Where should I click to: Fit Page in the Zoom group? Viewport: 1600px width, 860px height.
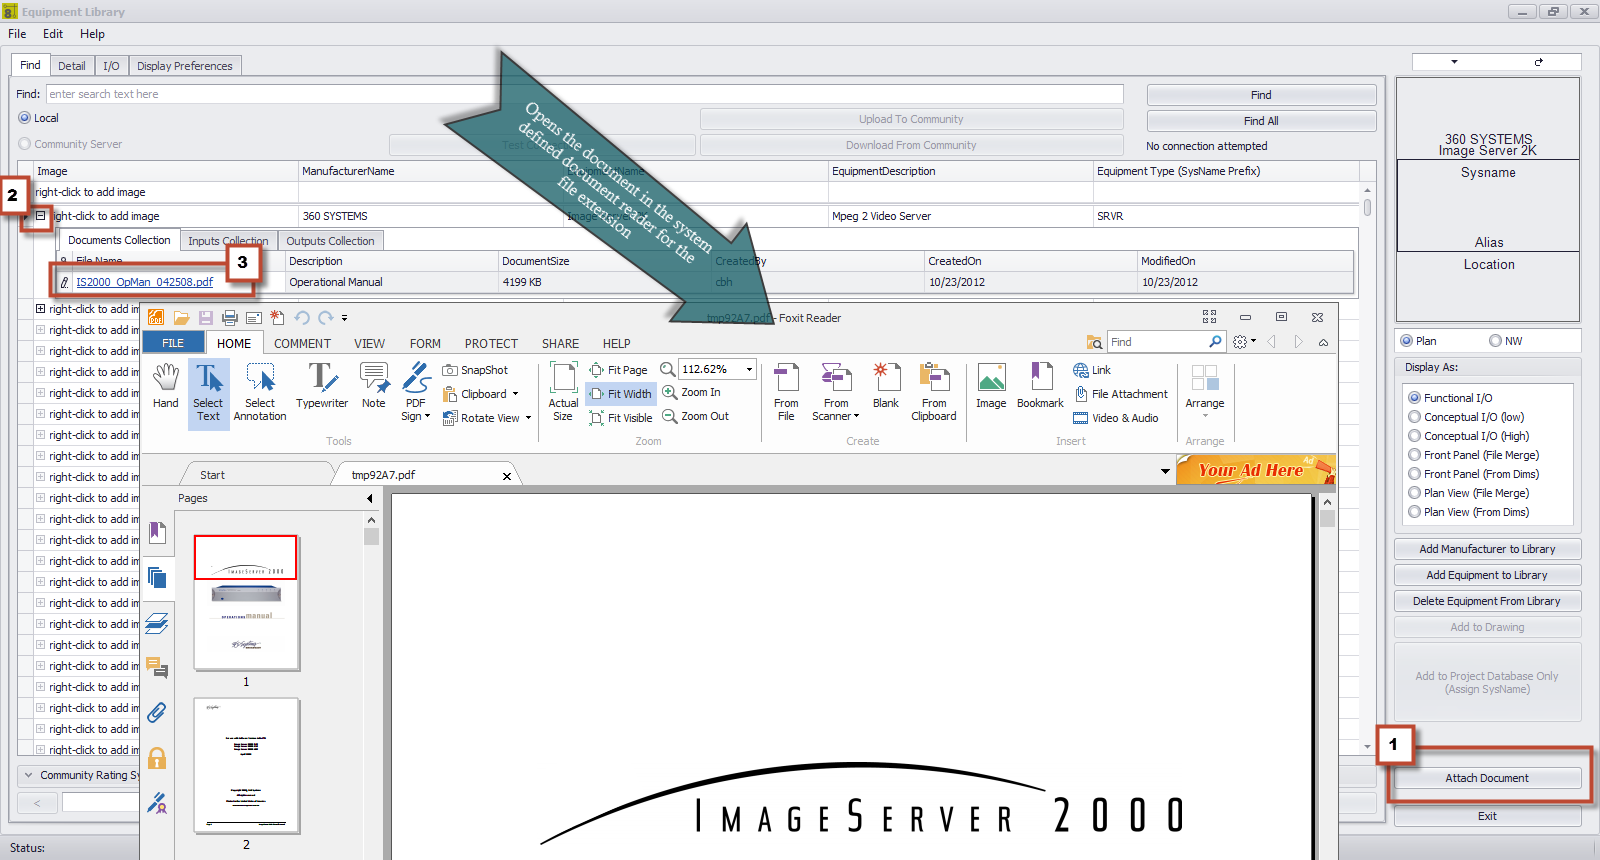pos(618,370)
